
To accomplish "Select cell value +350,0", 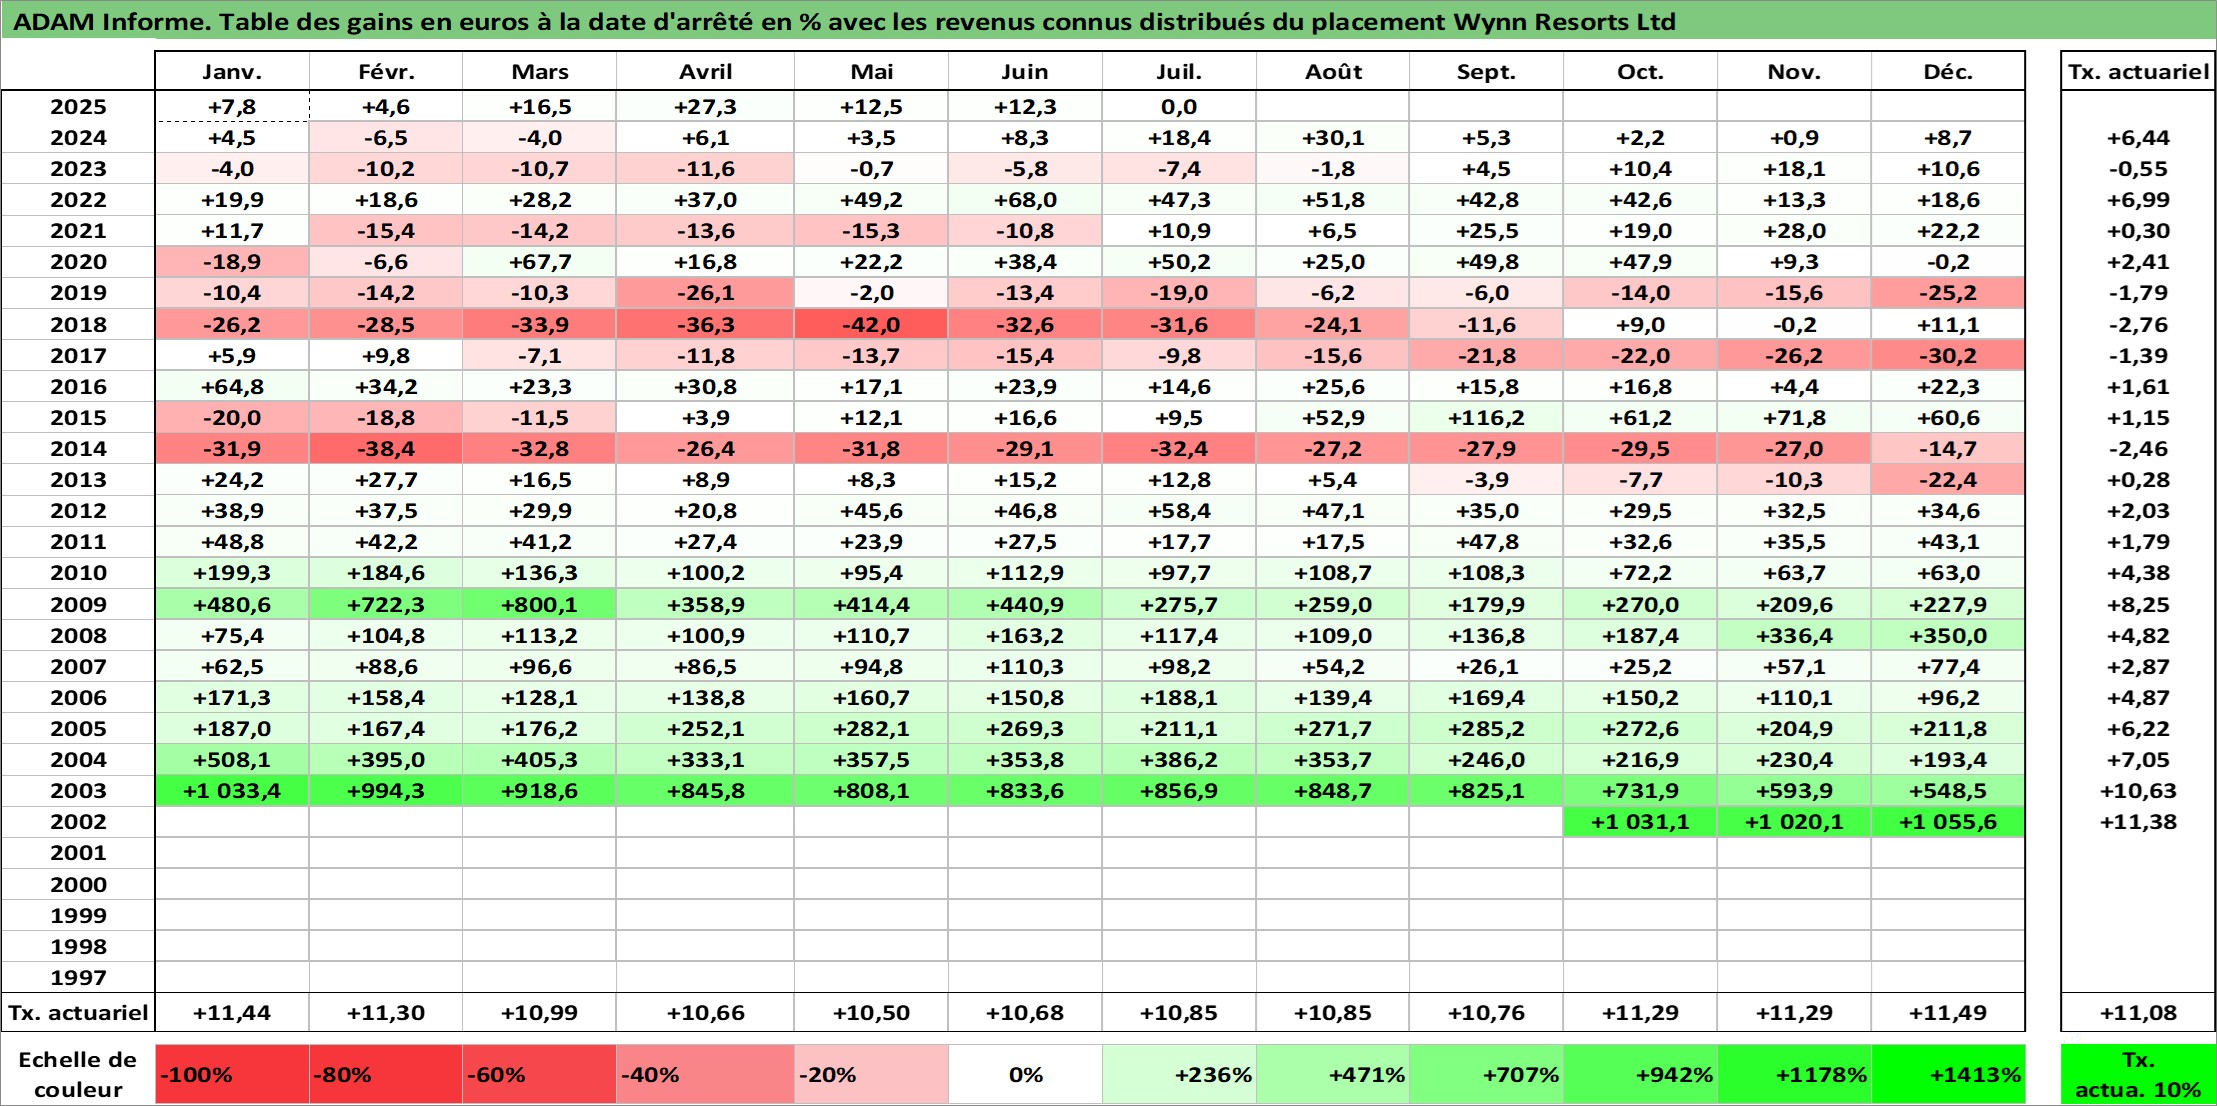I will click(1948, 635).
